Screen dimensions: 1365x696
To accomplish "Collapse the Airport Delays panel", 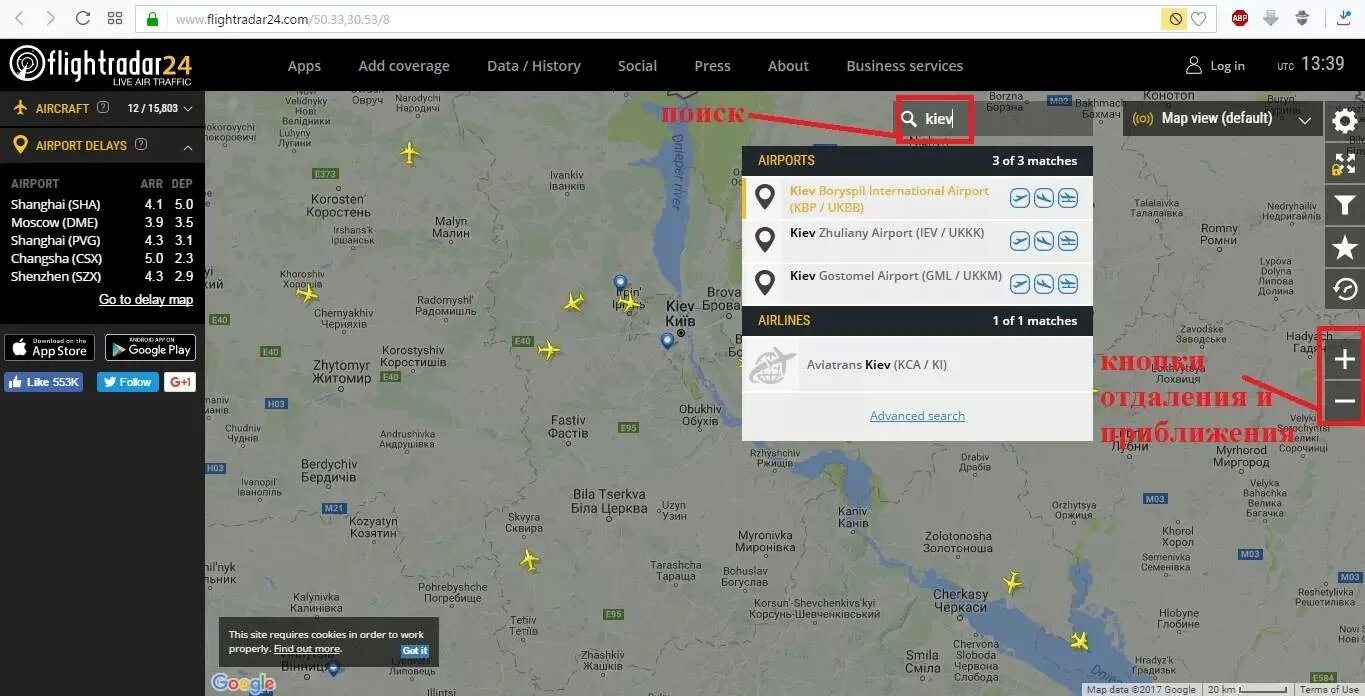I will (x=188, y=146).
